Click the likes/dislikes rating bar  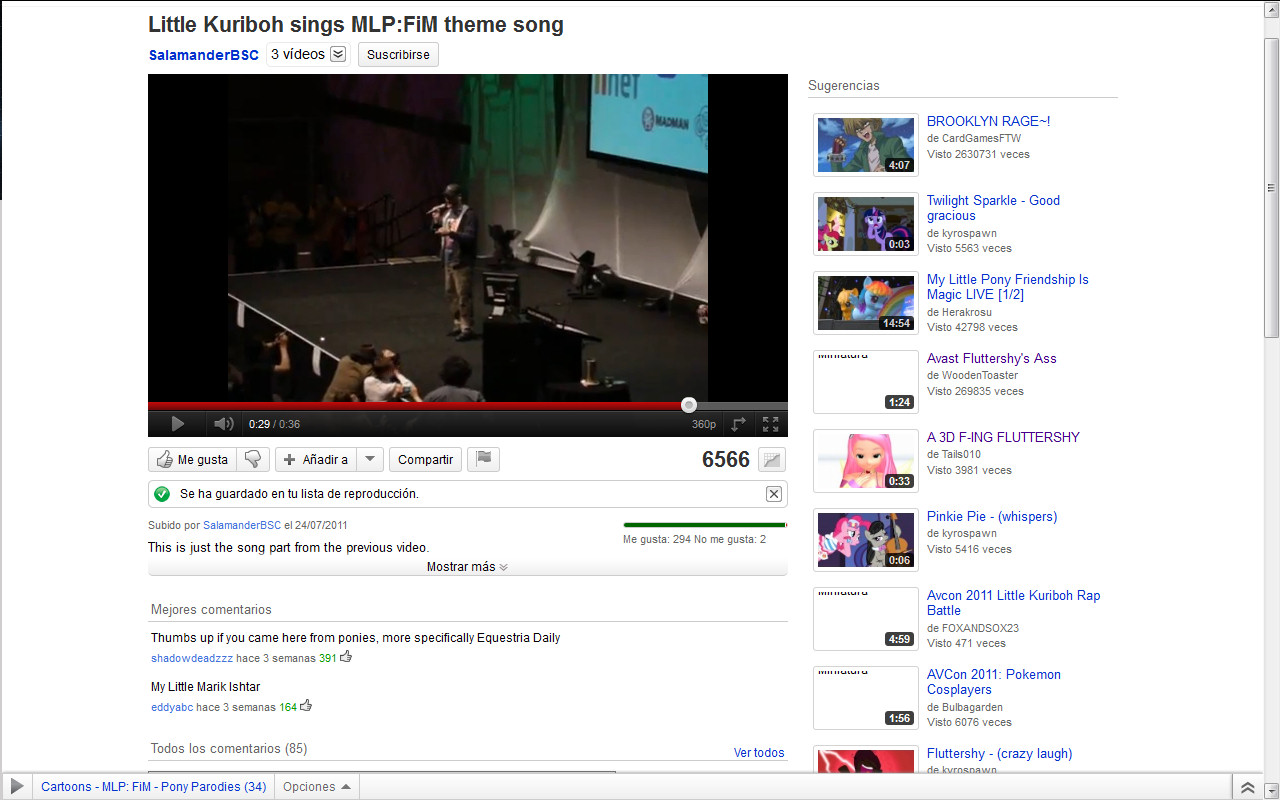(x=705, y=524)
